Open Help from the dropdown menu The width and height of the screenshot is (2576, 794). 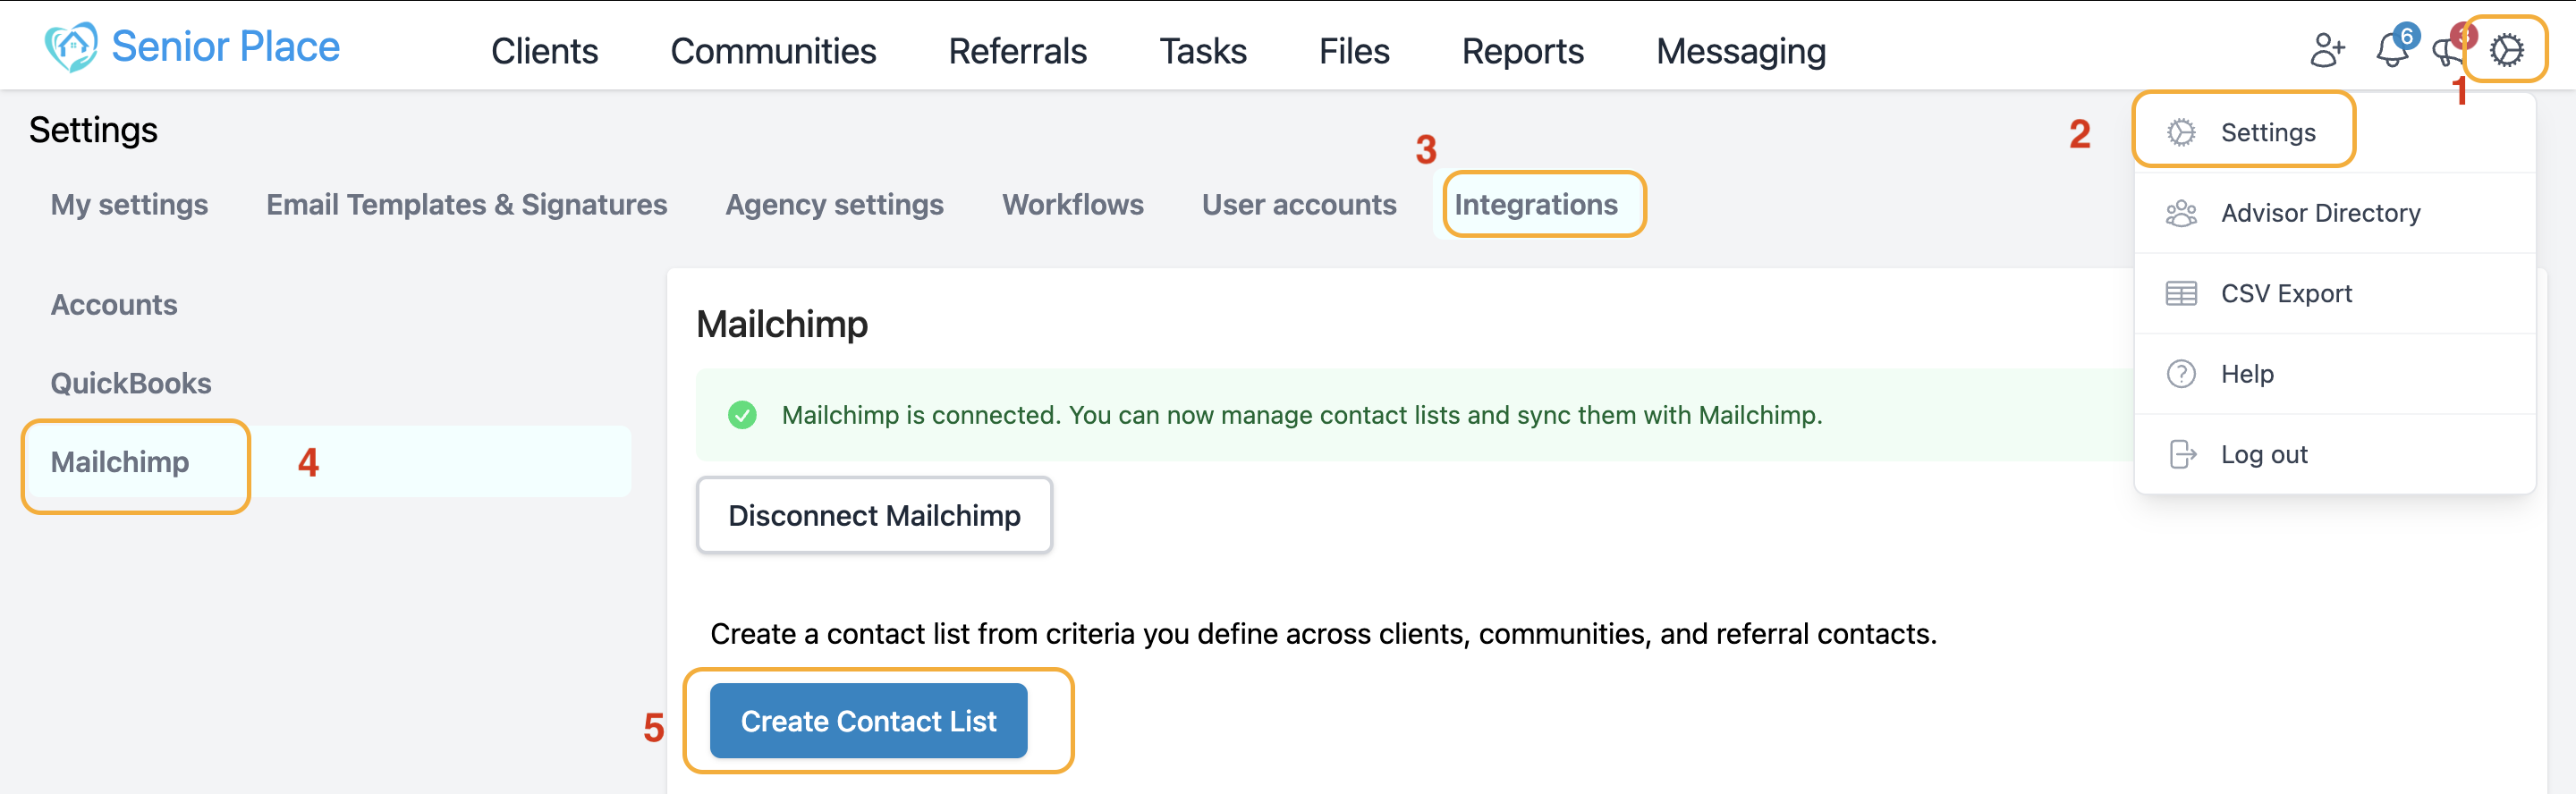point(2334,374)
